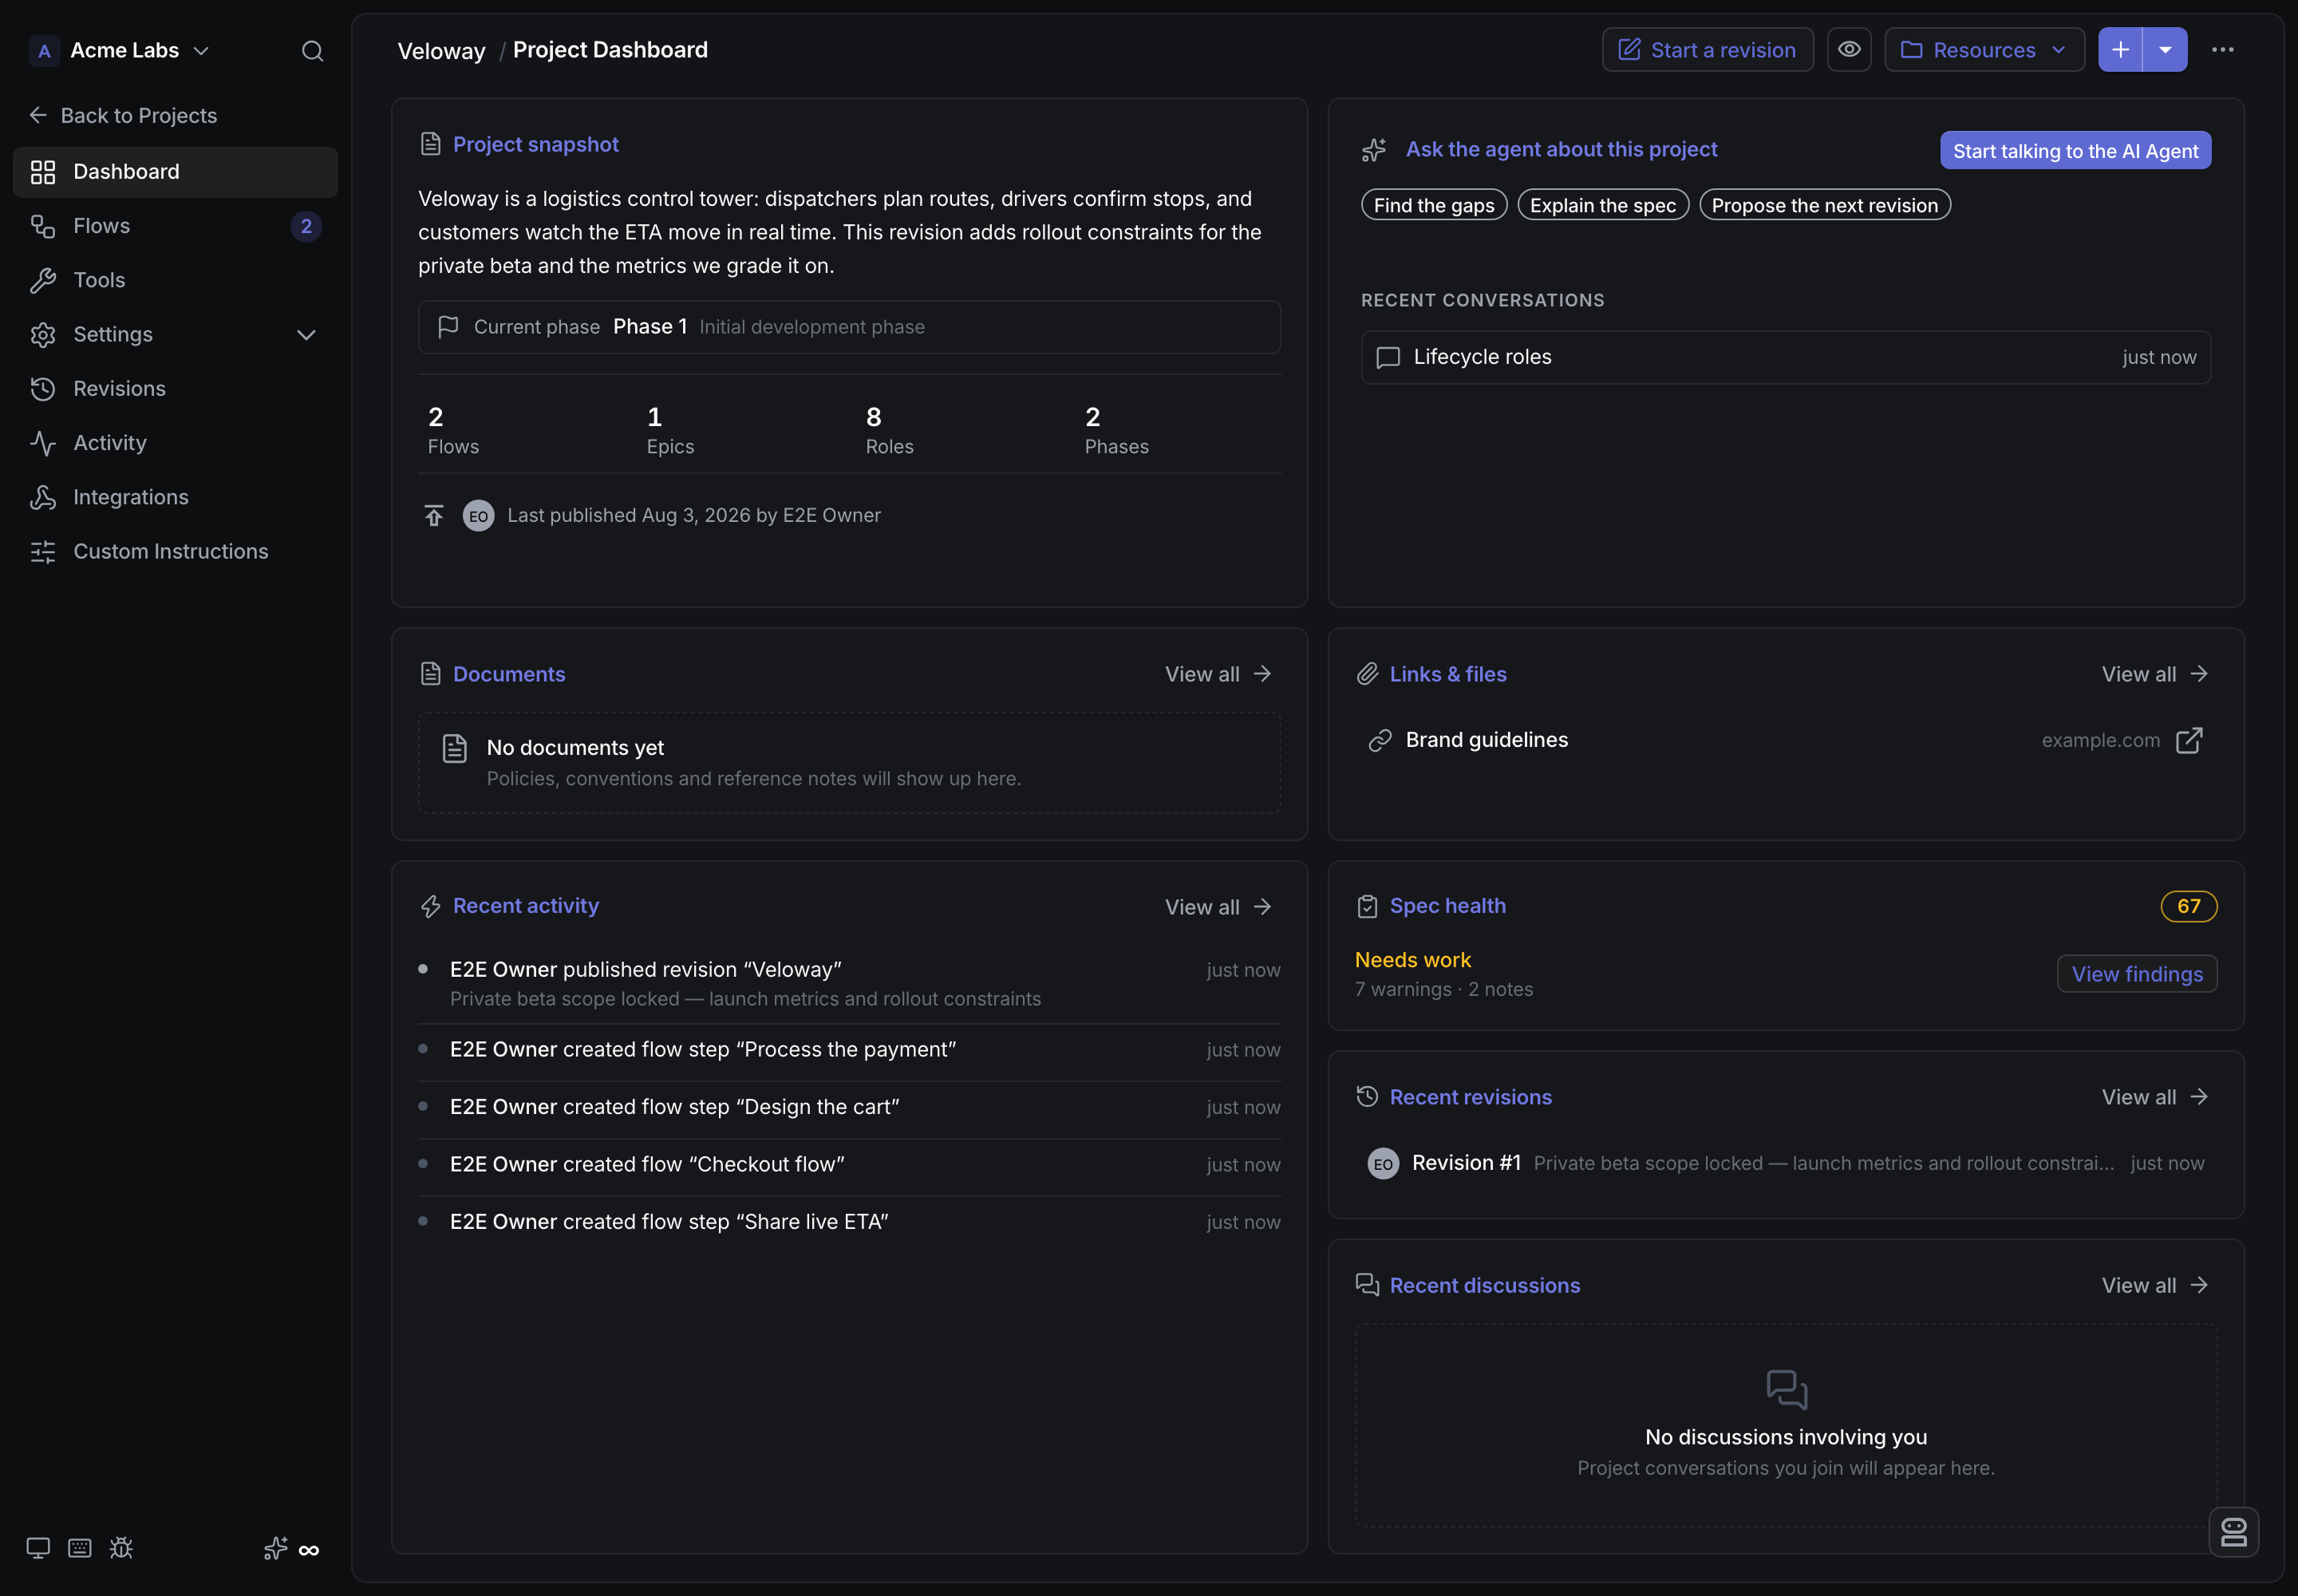Open Revisions in the sidebar

click(175, 388)
